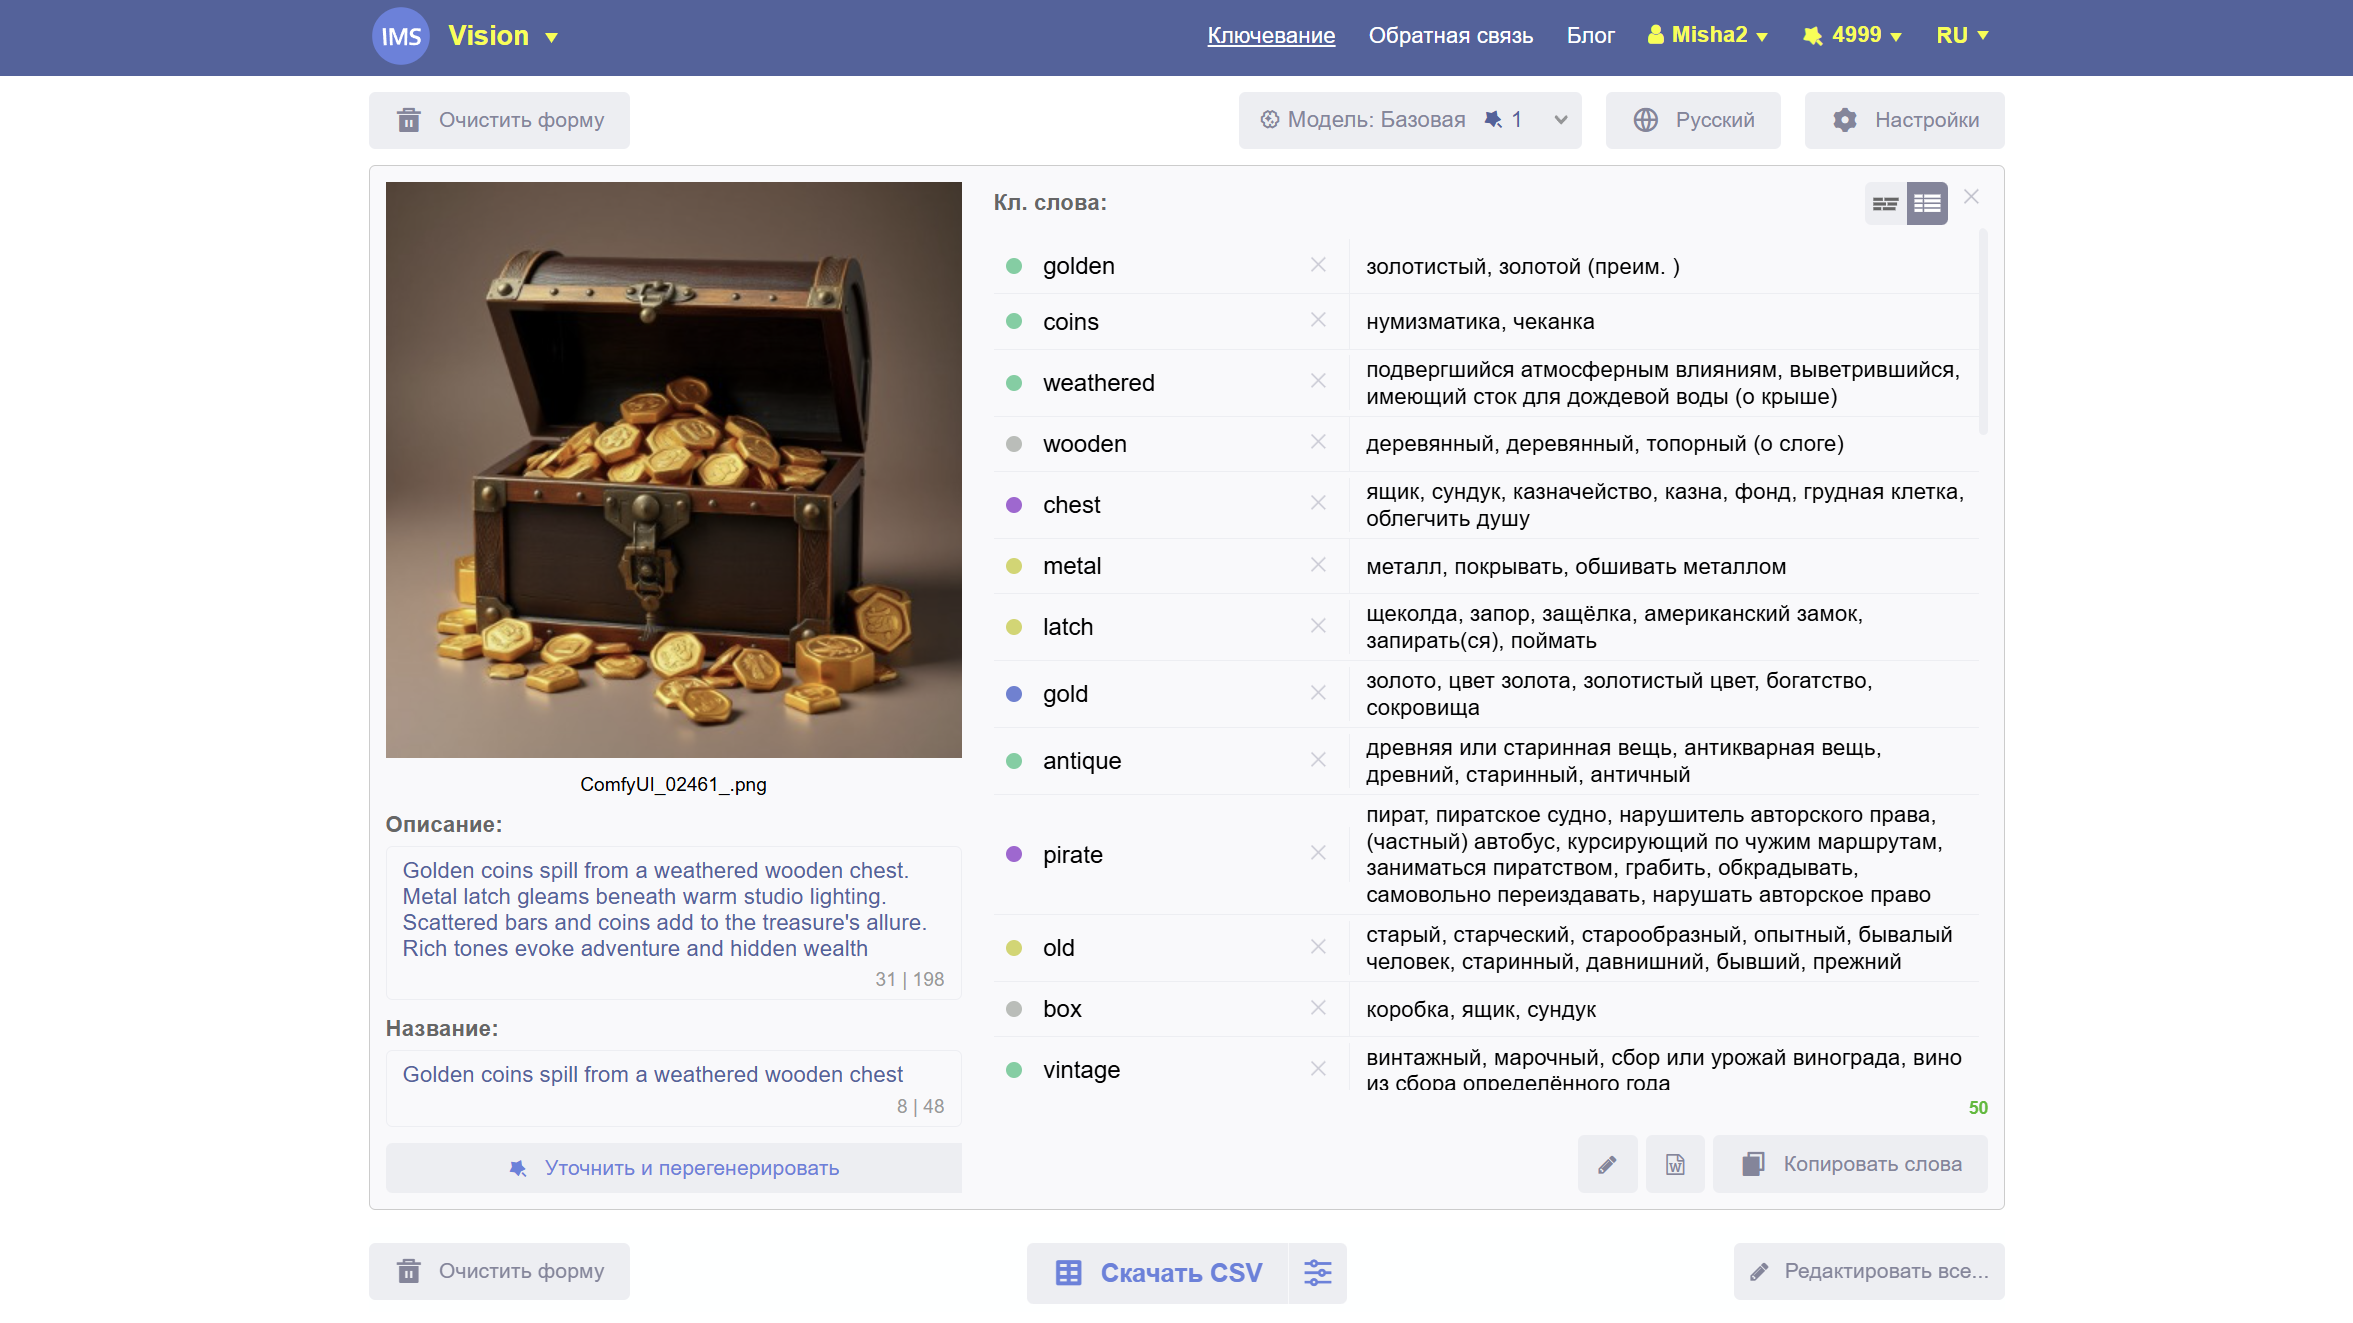Click the IMS logo icon
Viewport: 2353px width, 1323px height.
[401, 36]
